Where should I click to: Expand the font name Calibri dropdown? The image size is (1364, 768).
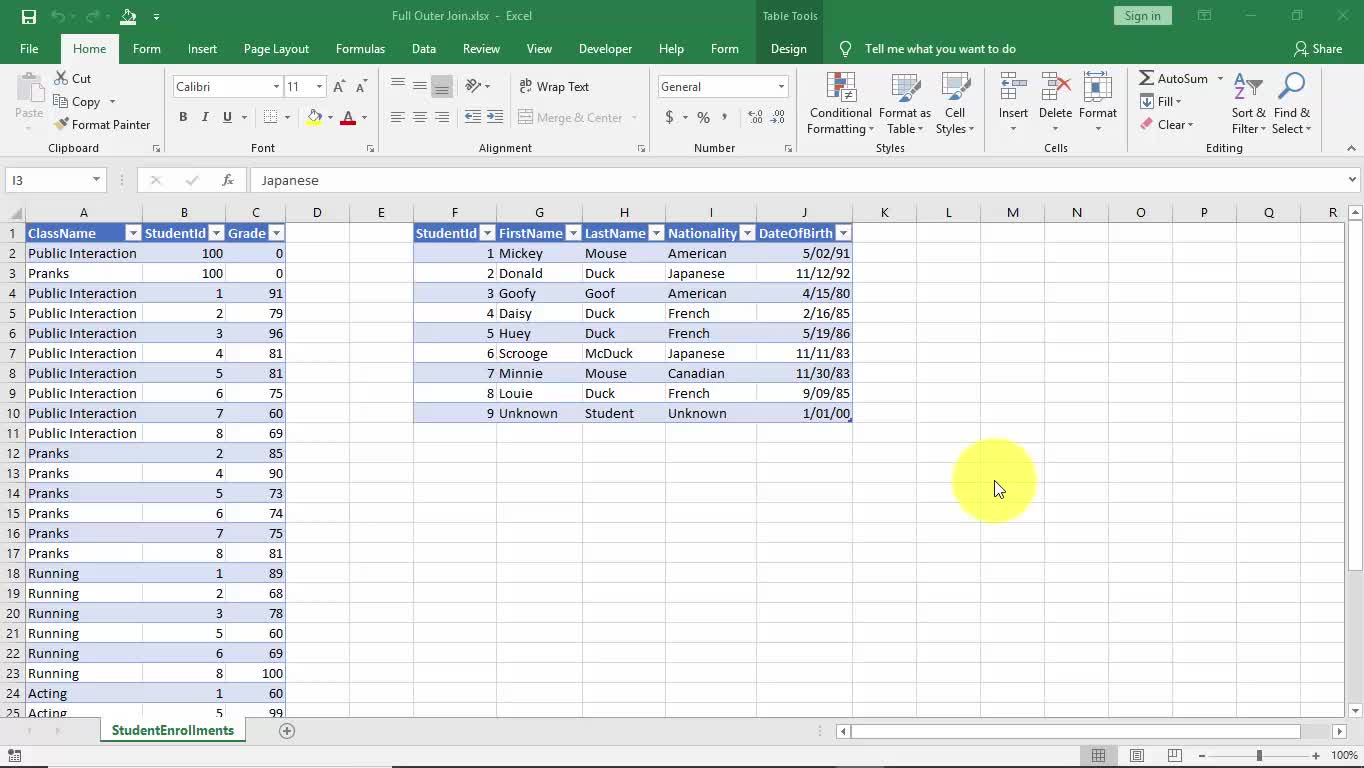point(276,87)
